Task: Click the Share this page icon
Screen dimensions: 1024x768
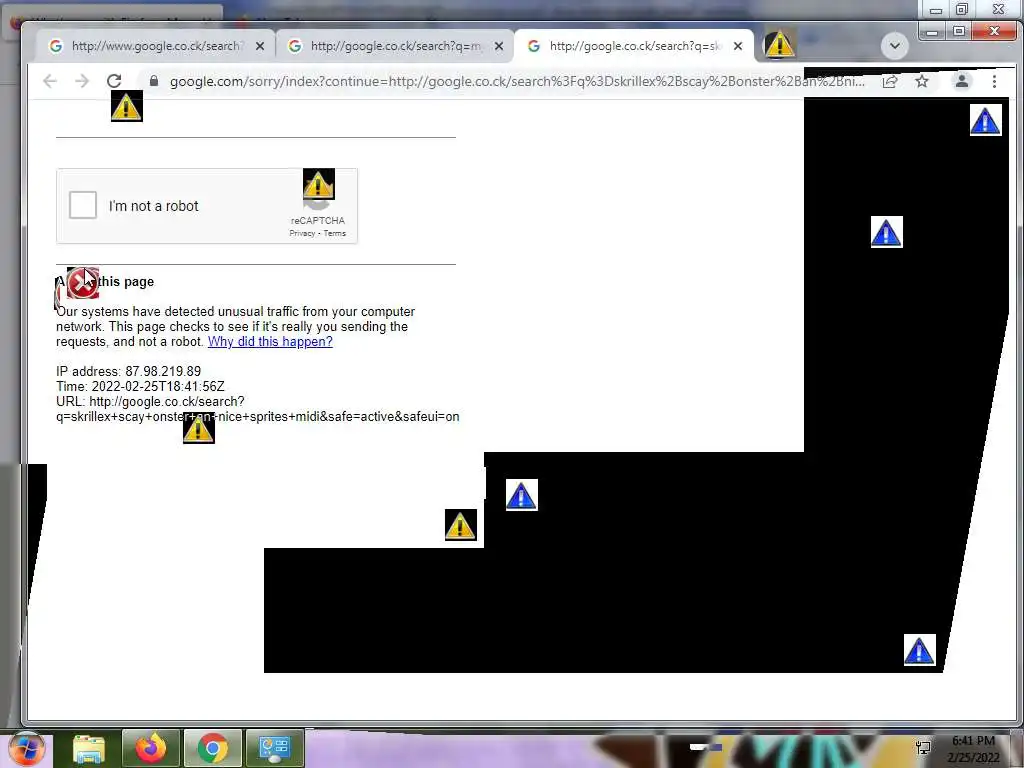Action: point(889,82)
